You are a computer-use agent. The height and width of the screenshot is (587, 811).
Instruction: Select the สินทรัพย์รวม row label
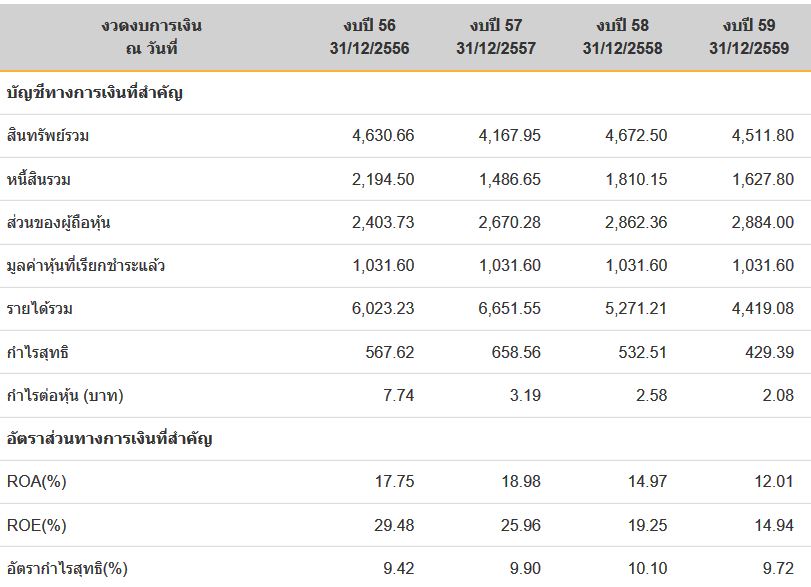pyautogui.click(x=48, y=136)
